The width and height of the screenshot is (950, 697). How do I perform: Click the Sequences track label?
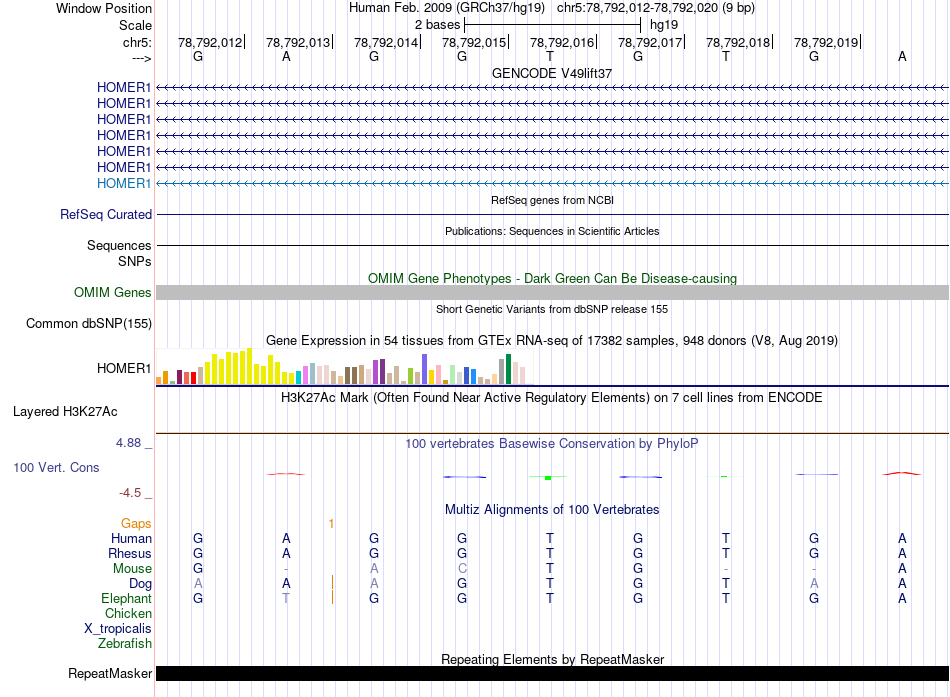(119, 245)
